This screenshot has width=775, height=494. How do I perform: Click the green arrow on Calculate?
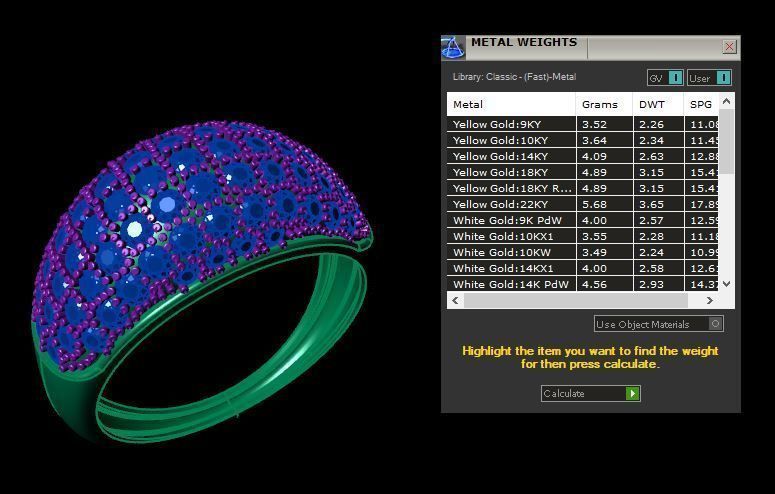pyautogui.click(x=633, y=393)
